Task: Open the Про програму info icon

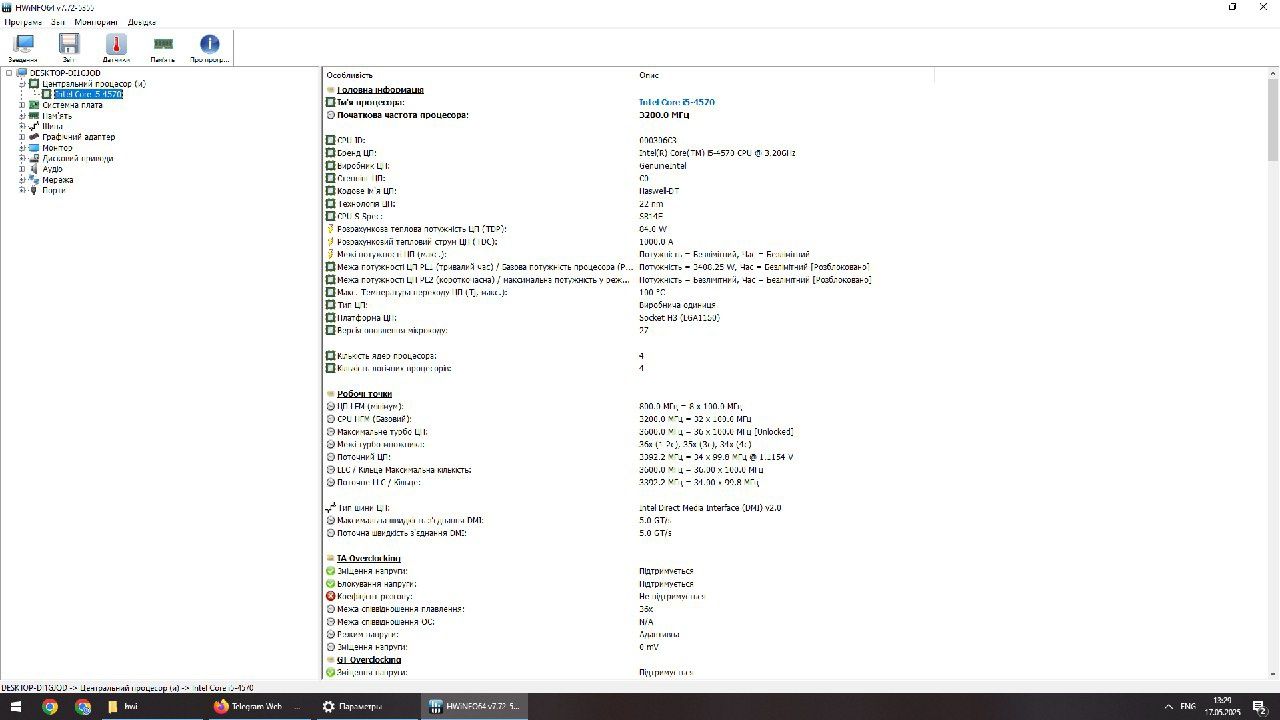Action: (x=210, y=48)
